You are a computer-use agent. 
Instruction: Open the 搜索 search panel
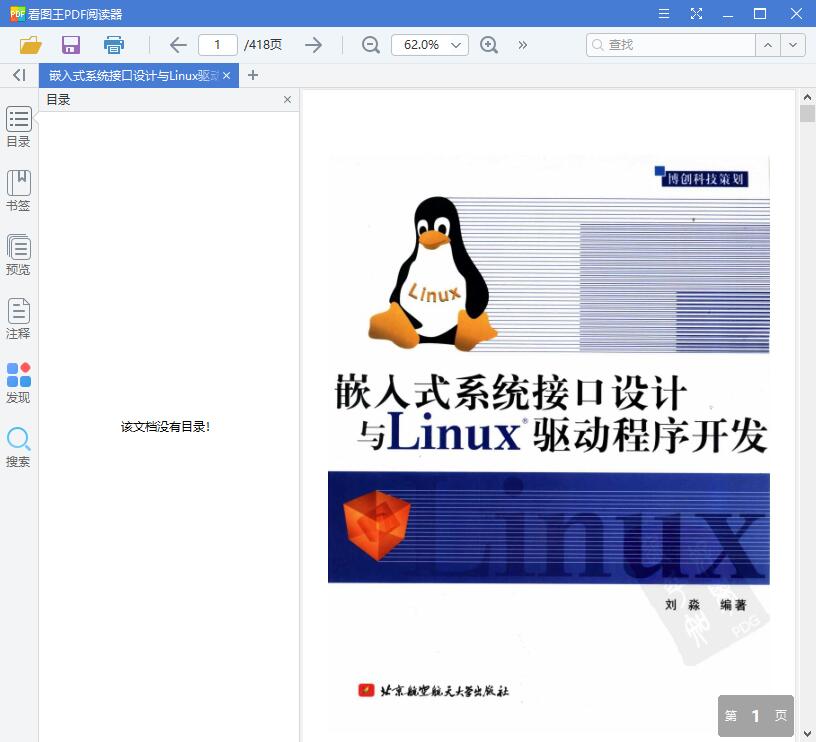pyautogui.click(x=19, y=447)
